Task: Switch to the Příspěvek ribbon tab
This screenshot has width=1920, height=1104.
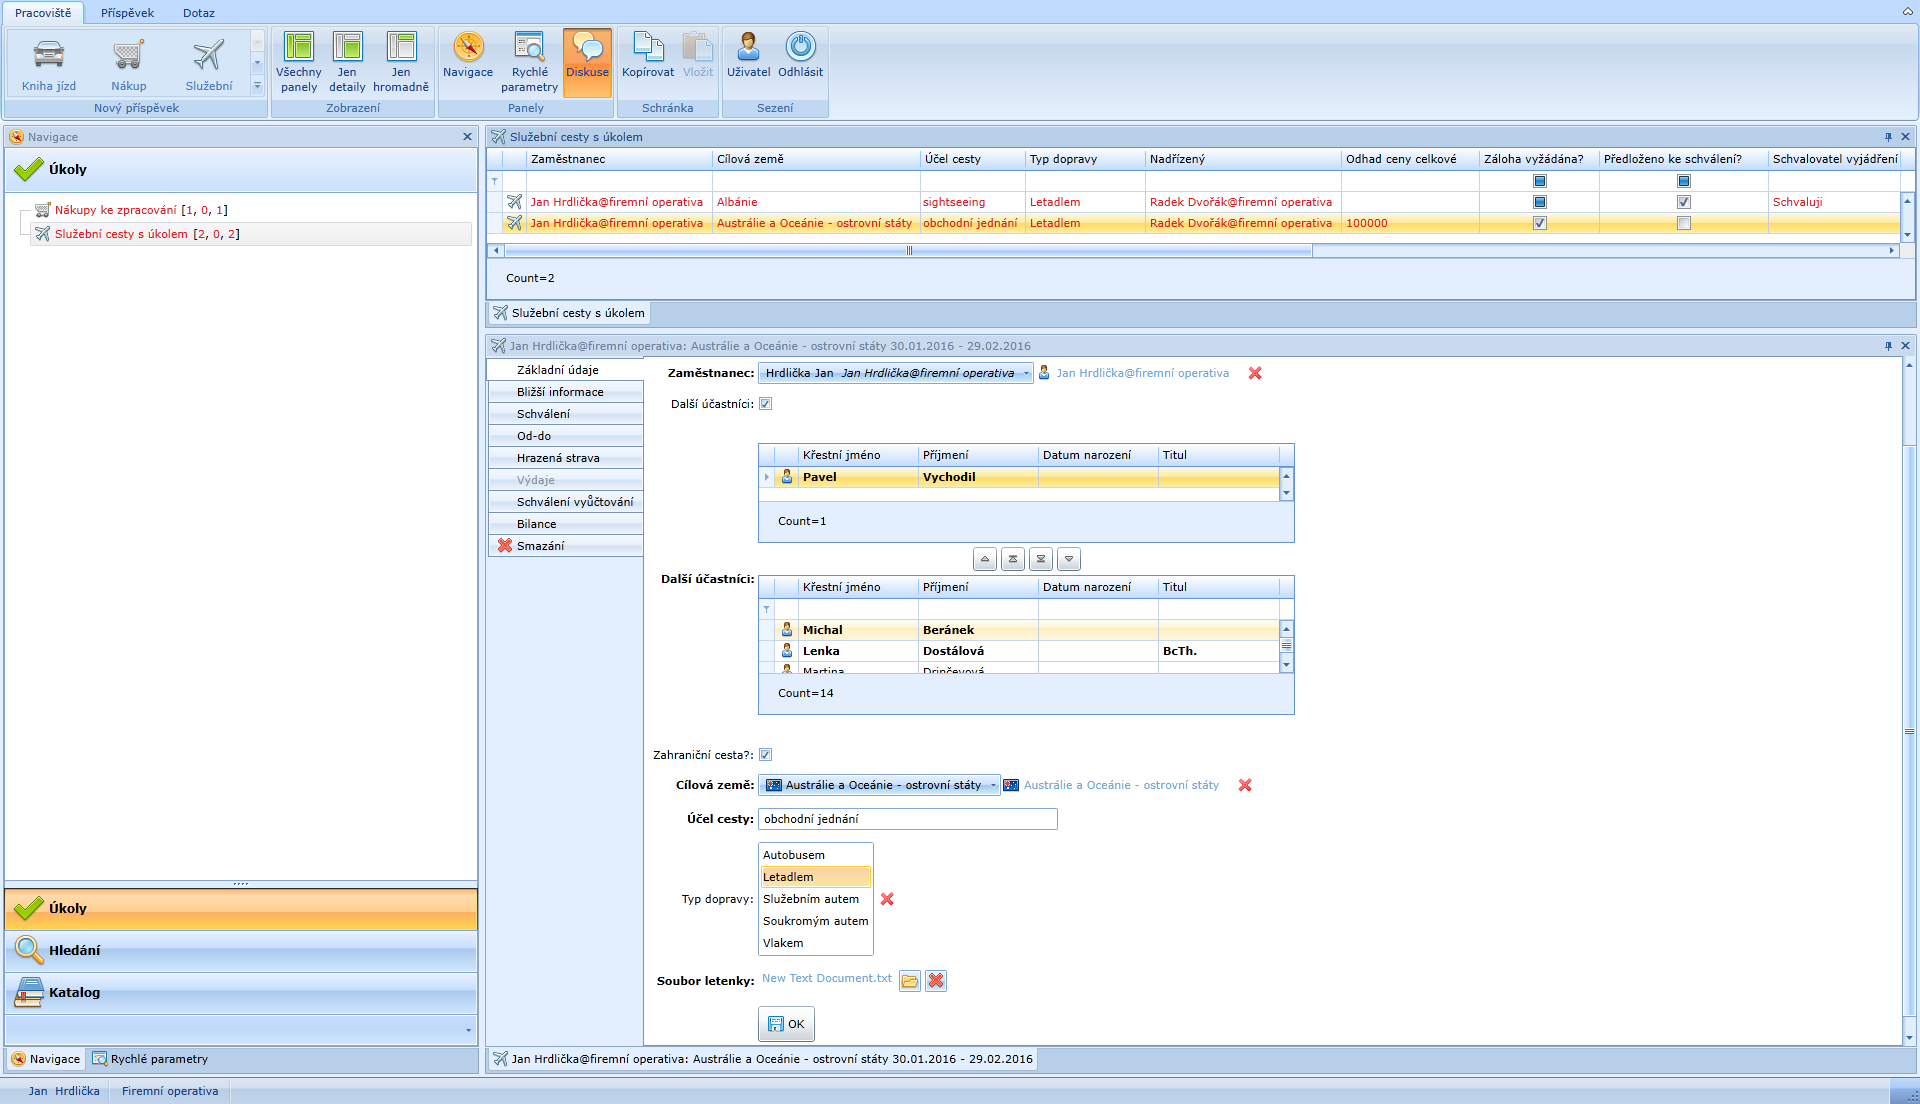Action: [127, 13]
